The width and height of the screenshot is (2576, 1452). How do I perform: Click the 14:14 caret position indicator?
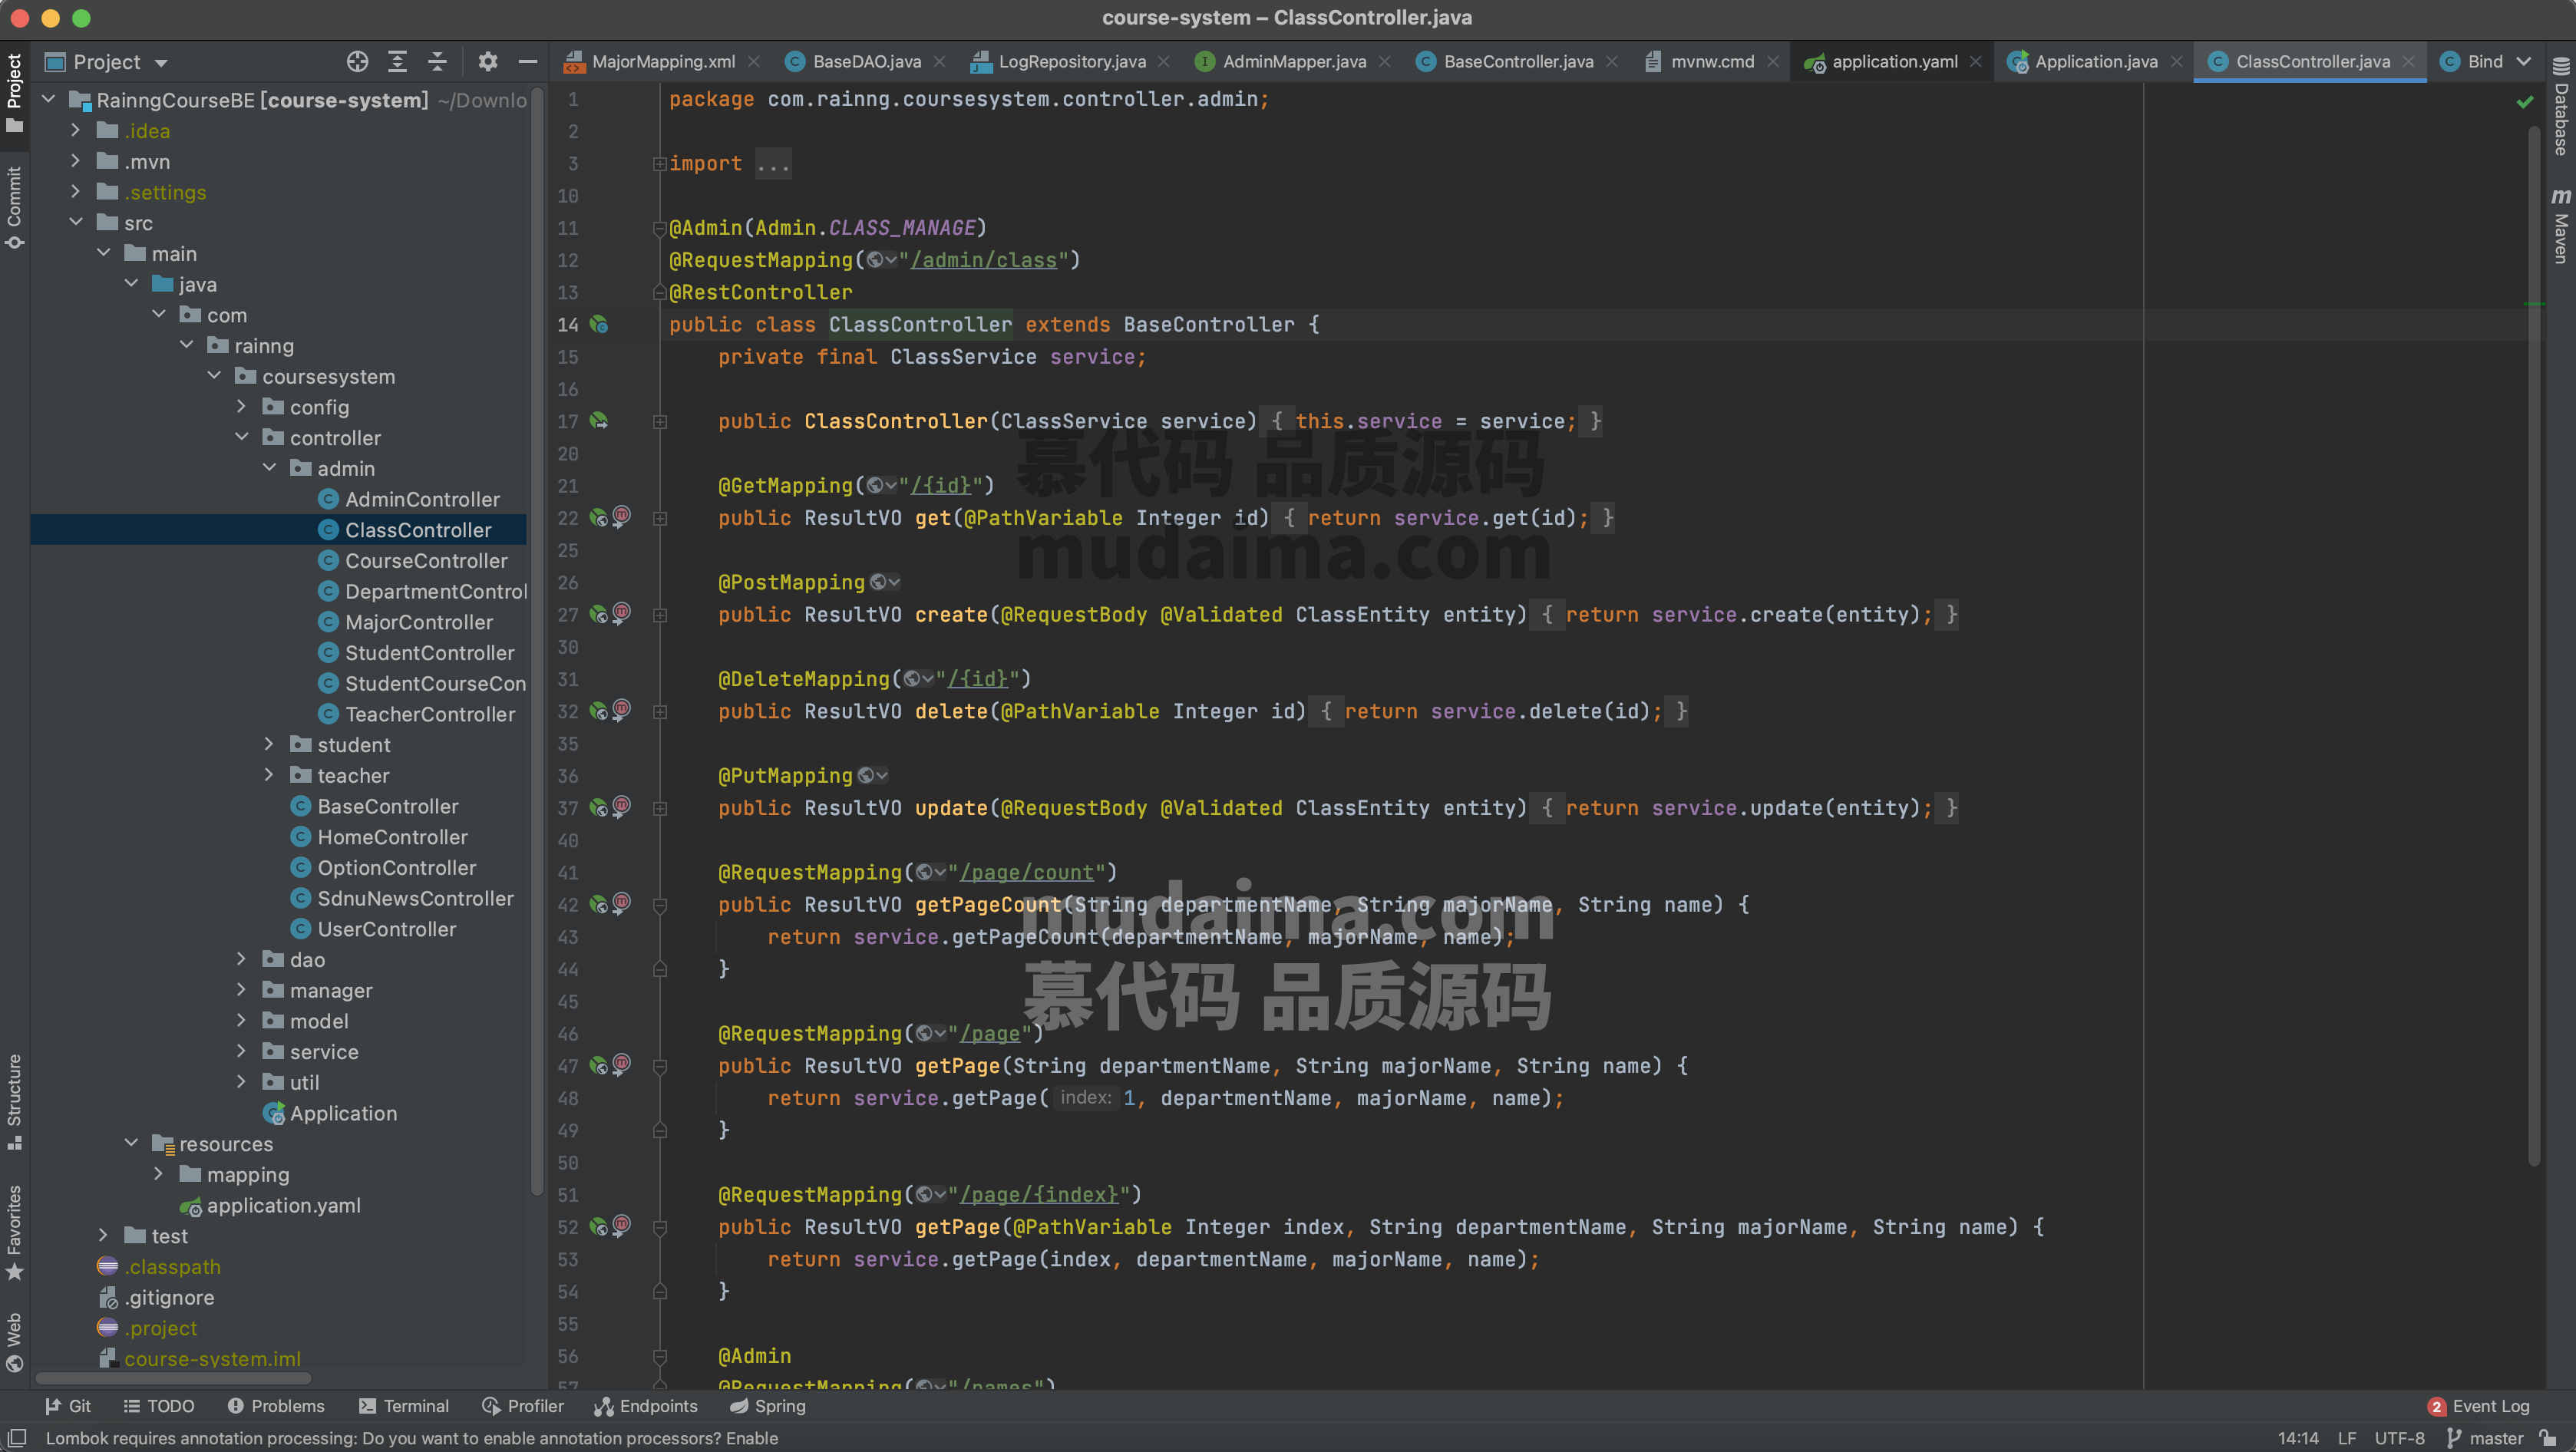[2298, 1438]
